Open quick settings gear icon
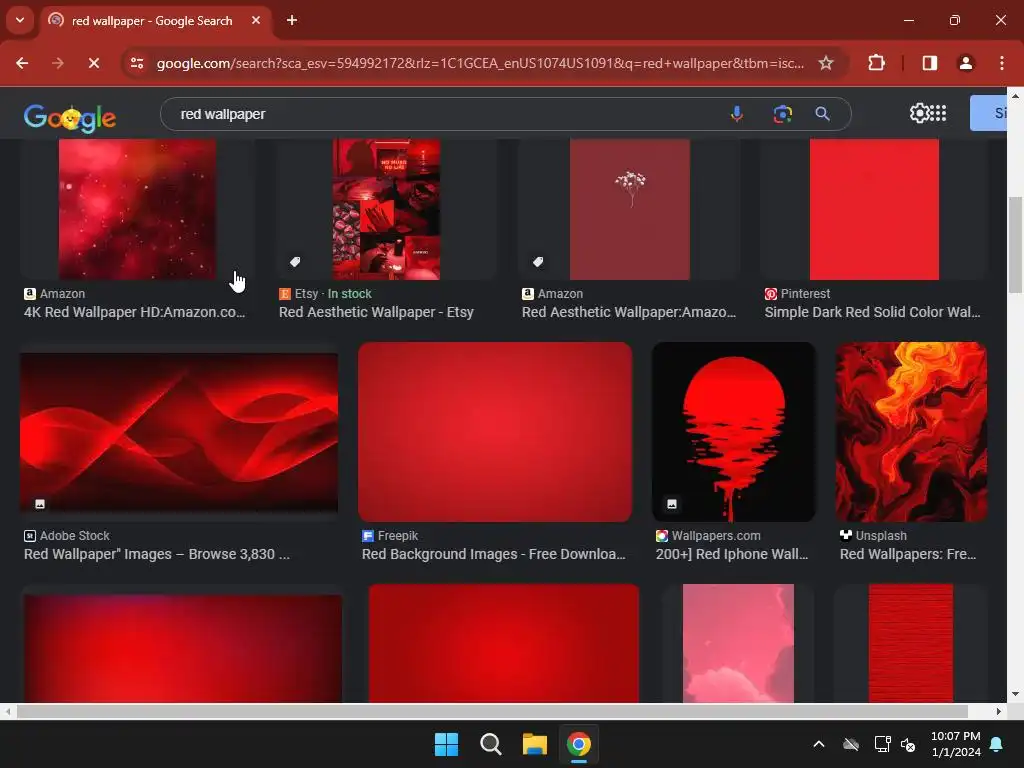The image size is (1024, 768). (x=919, y=113)
